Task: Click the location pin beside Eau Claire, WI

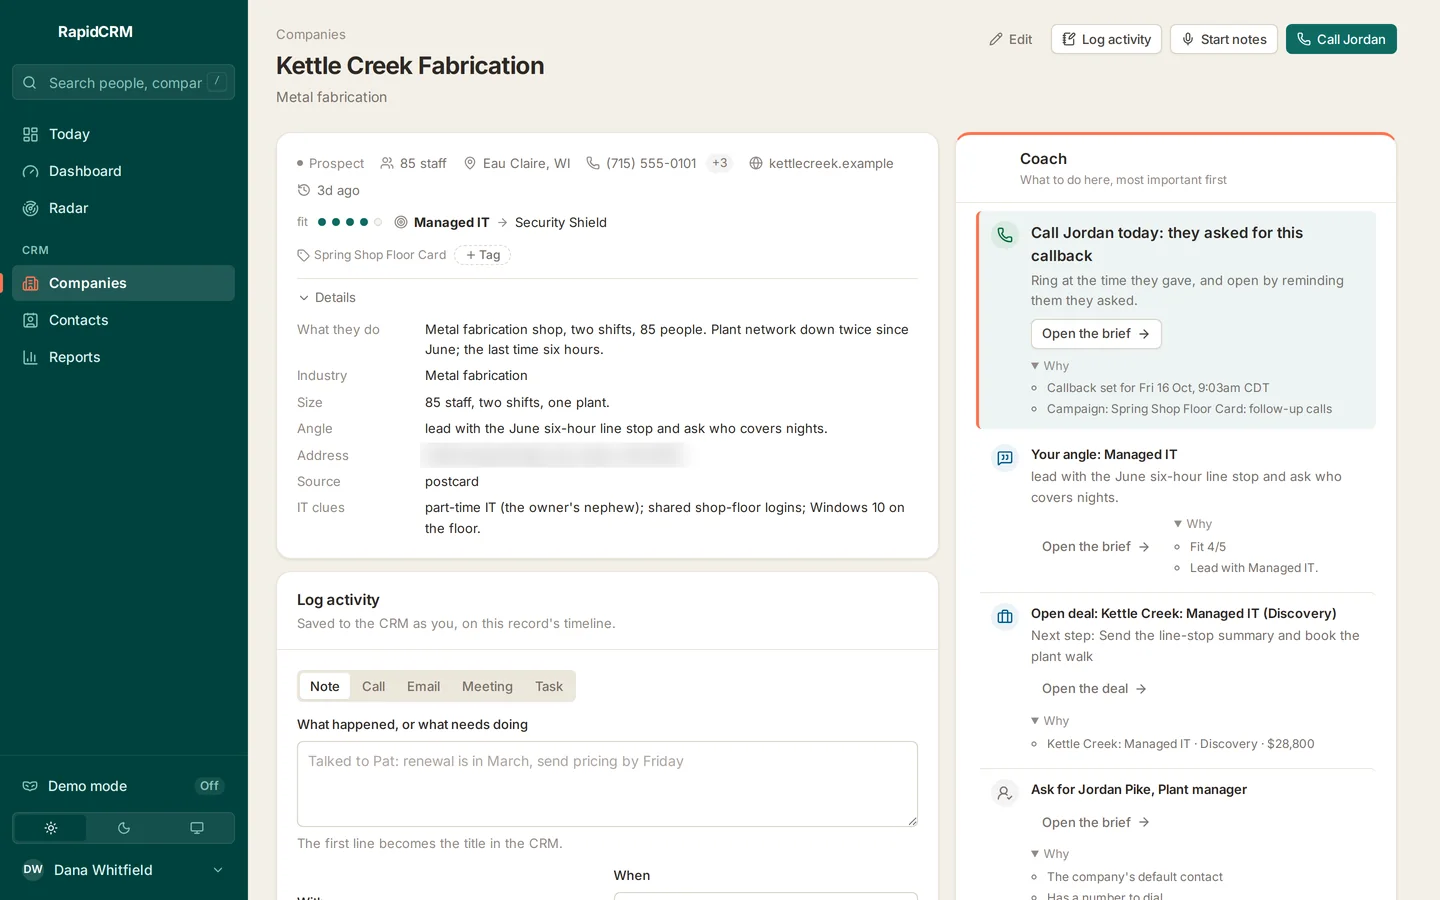Action: coord(470,163)
